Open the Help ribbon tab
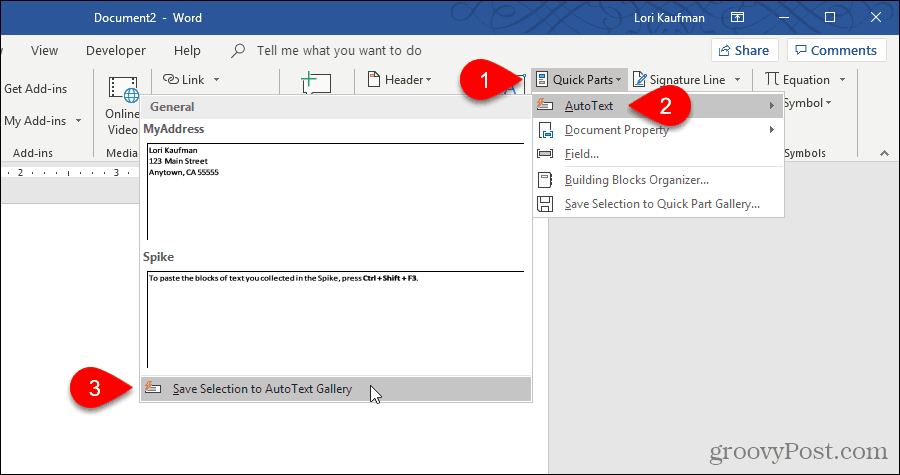The image size is (900, 475). point(187,50)
